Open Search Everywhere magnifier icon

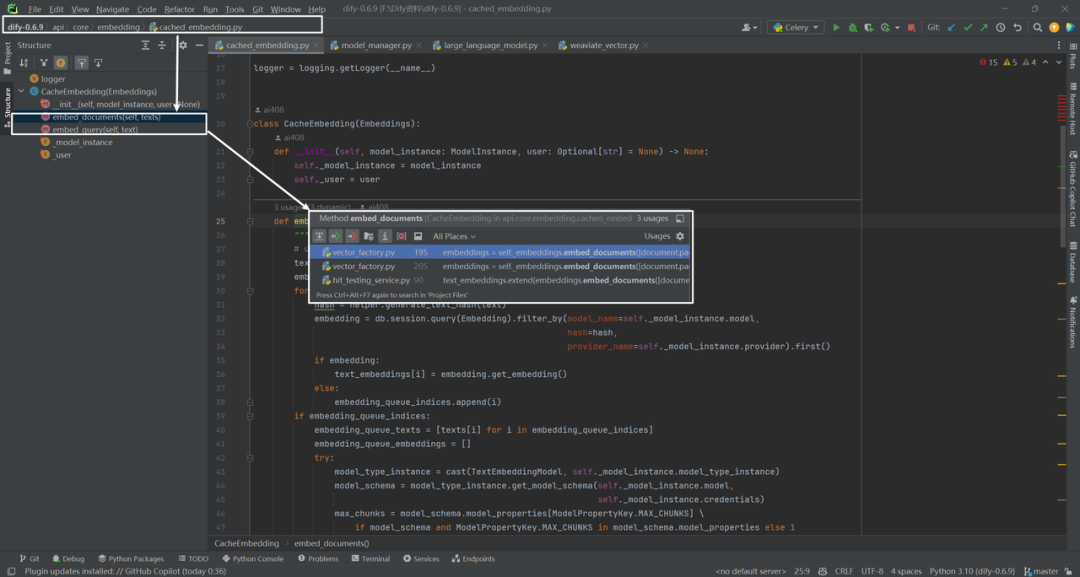click(x=1037, y=28)
